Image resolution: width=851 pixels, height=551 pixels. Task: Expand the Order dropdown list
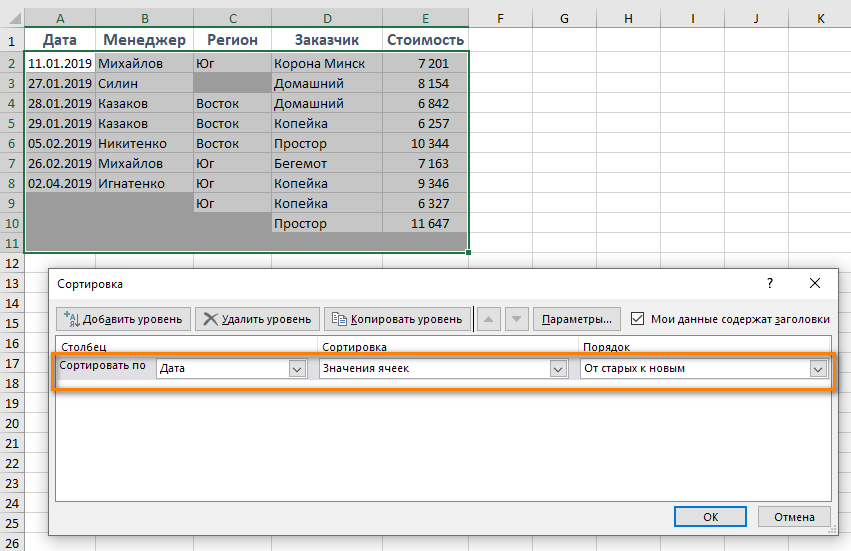819,368
